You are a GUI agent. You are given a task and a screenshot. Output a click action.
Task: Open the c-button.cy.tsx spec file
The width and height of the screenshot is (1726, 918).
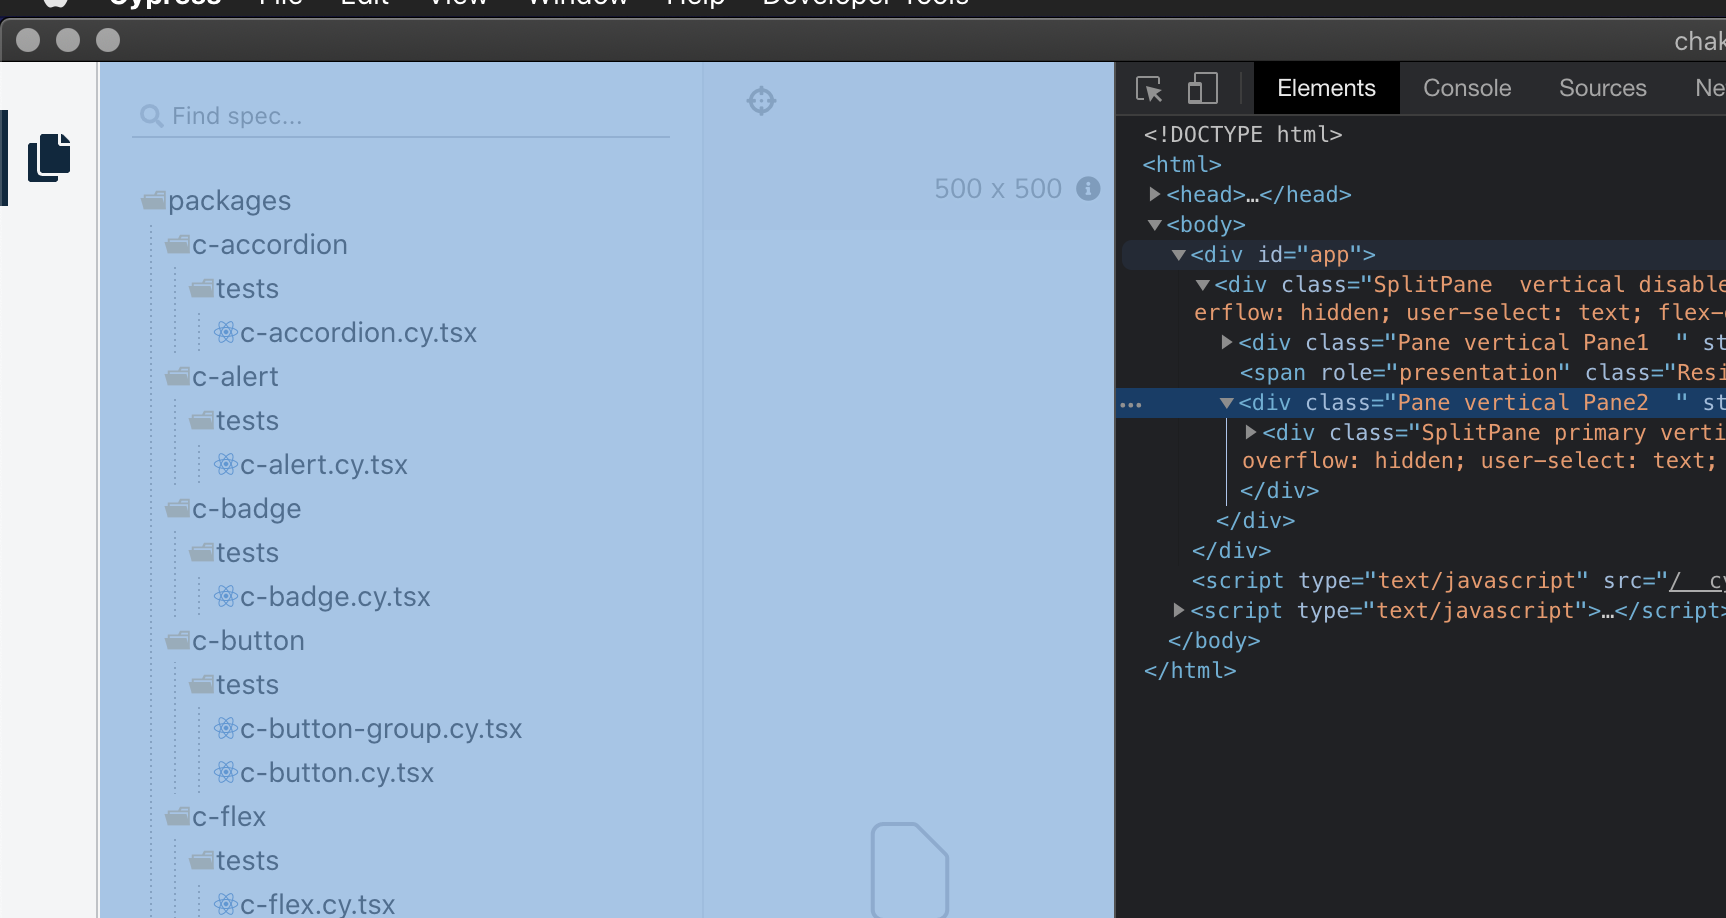337,773
